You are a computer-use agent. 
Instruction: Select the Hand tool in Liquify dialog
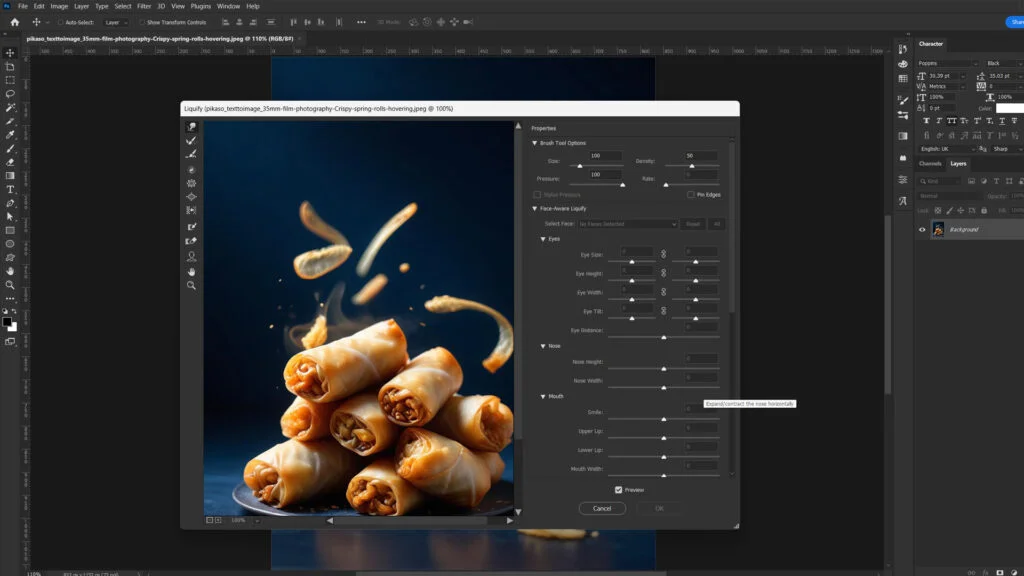pos(191,272)
